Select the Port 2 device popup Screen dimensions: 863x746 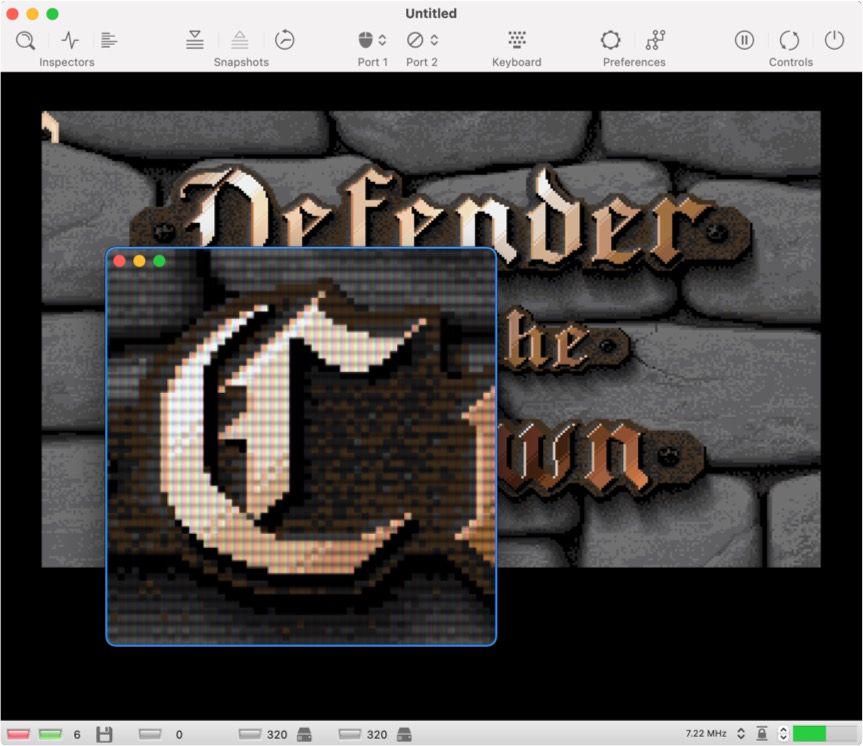(x=422, y=40)
